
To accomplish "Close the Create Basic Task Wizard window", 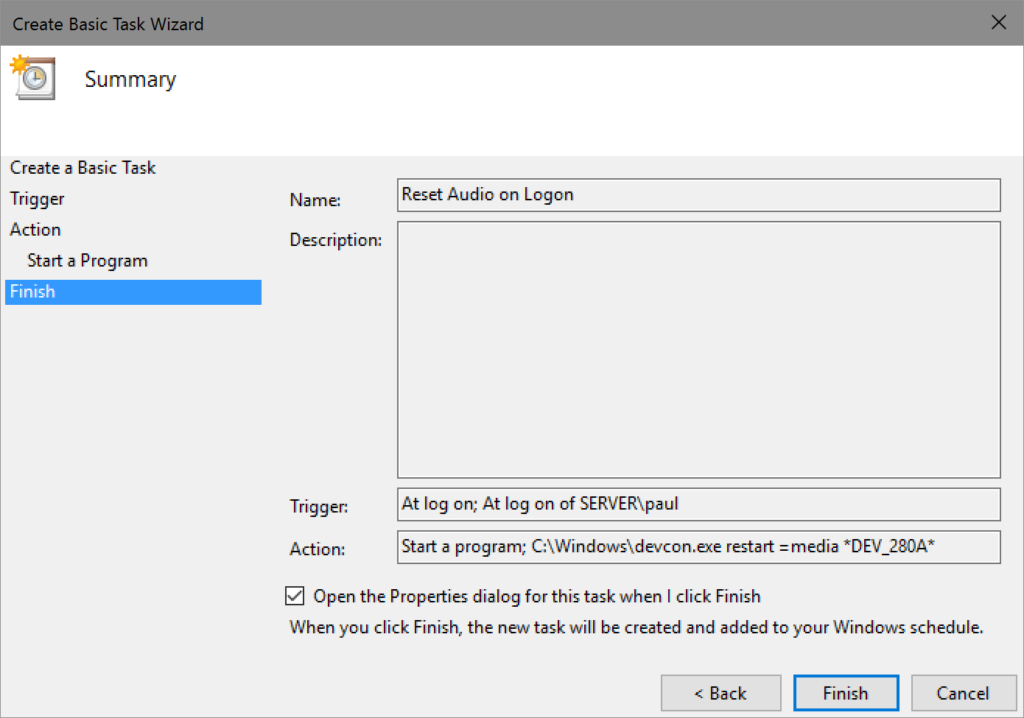I will [x=997, y=22].
